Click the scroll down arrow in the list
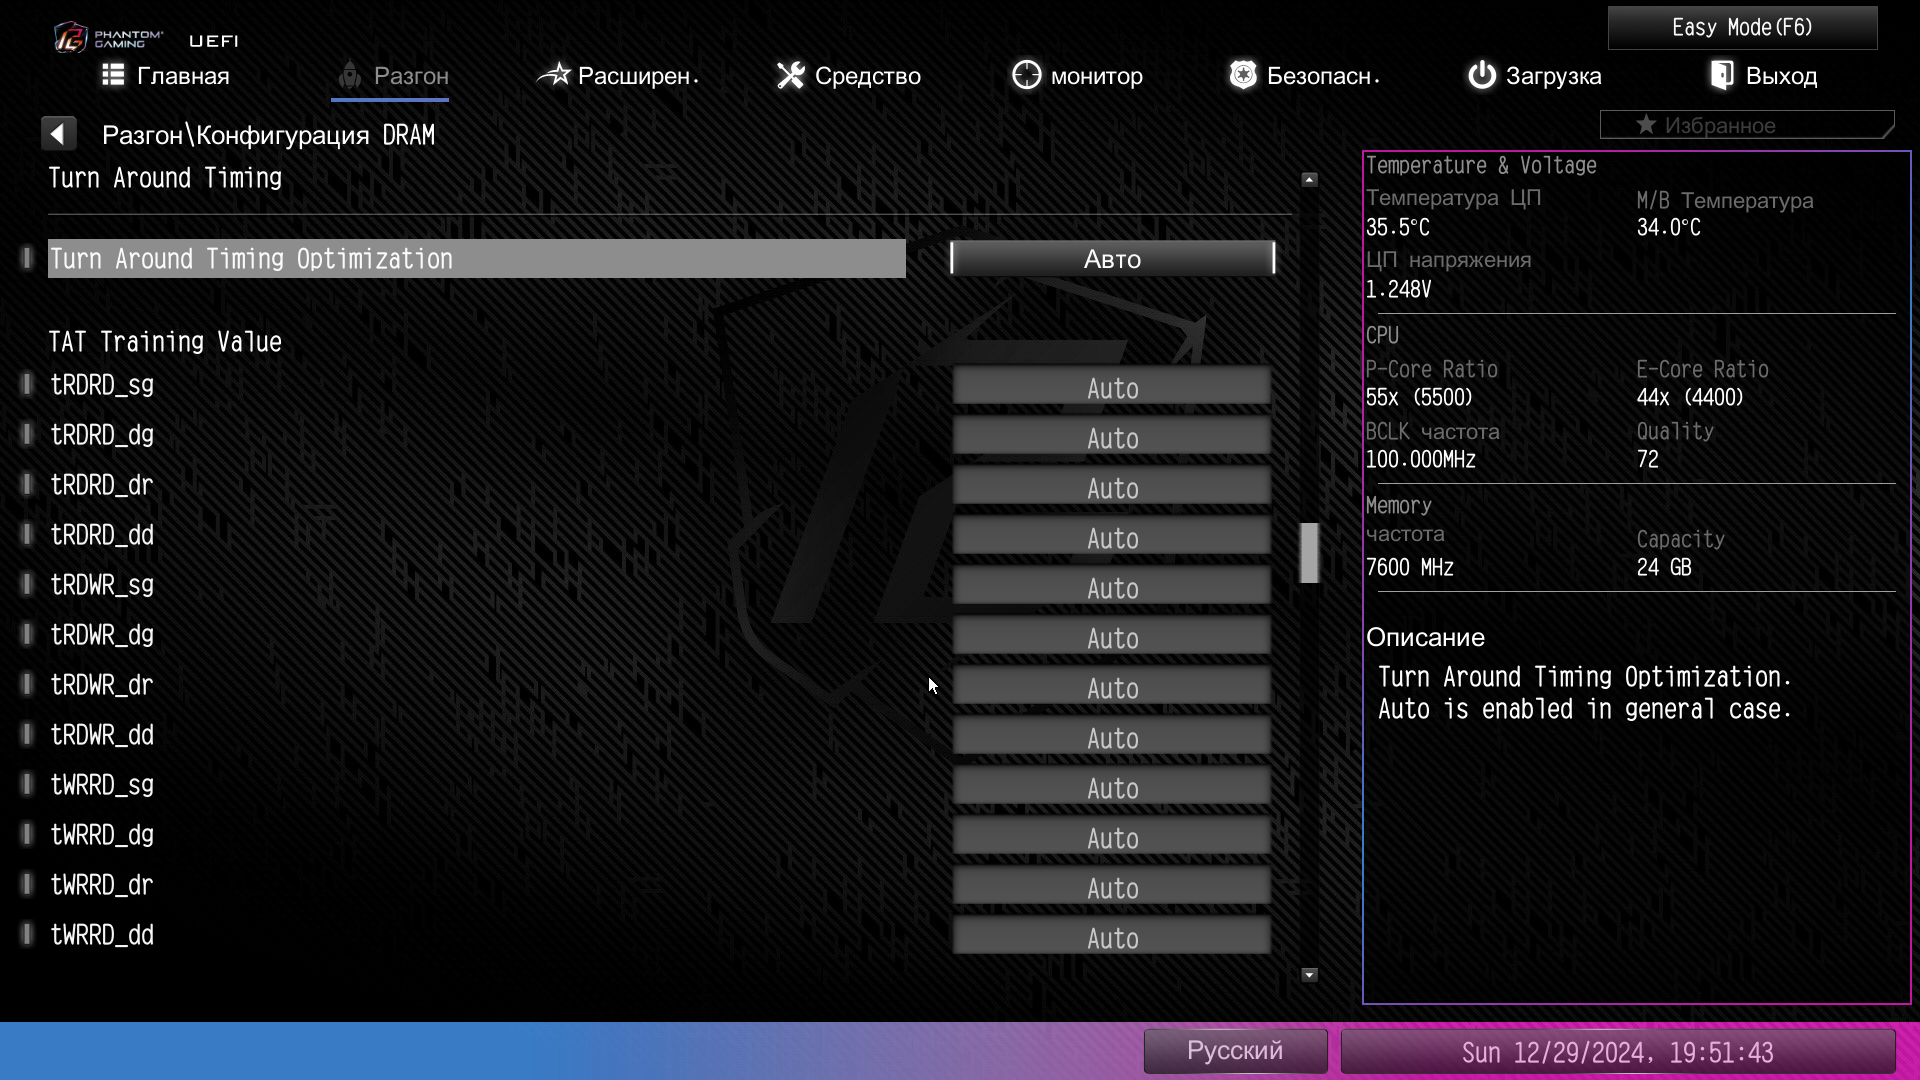Screen dimensions: 1920x1080 [x=1309, y=974]
